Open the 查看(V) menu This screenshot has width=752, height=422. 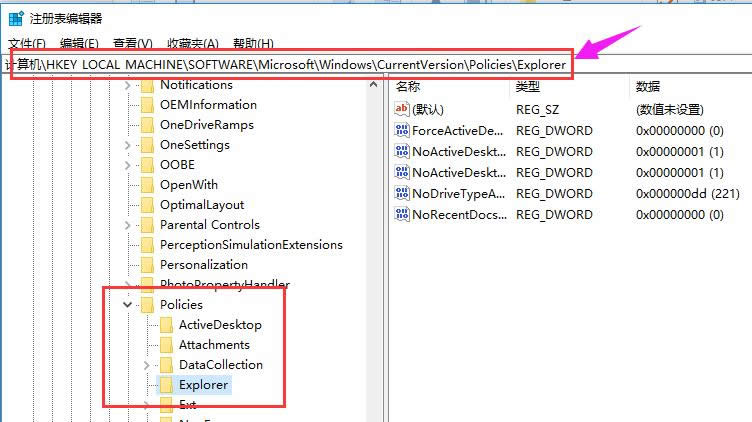tap(132, 44)
